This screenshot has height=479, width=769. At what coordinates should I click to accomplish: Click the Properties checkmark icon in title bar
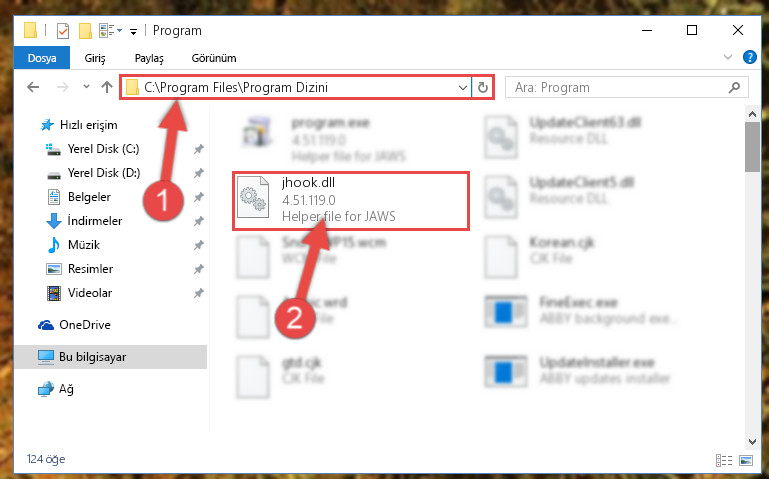63,31
